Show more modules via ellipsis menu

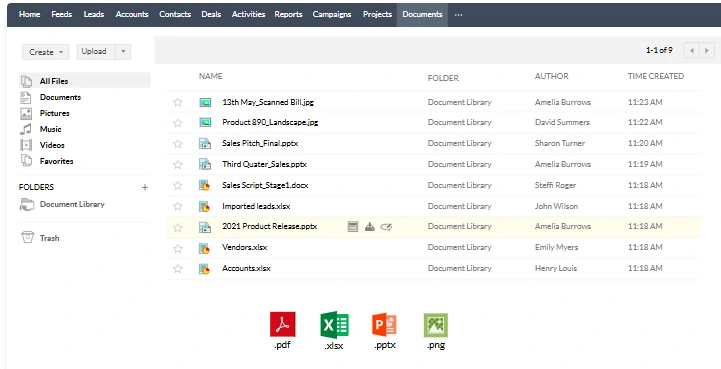[x=458, y=14]
